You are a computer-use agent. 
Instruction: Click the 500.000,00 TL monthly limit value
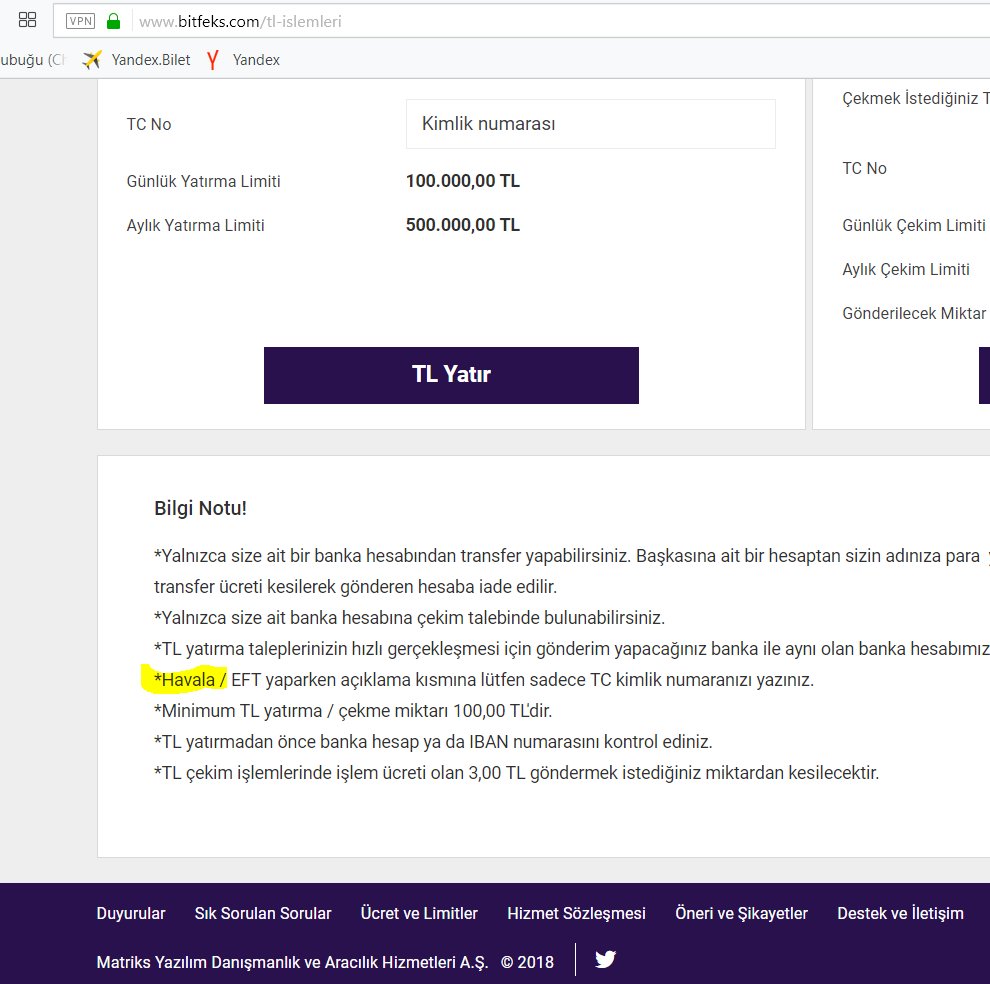click(x=463, y=225)
